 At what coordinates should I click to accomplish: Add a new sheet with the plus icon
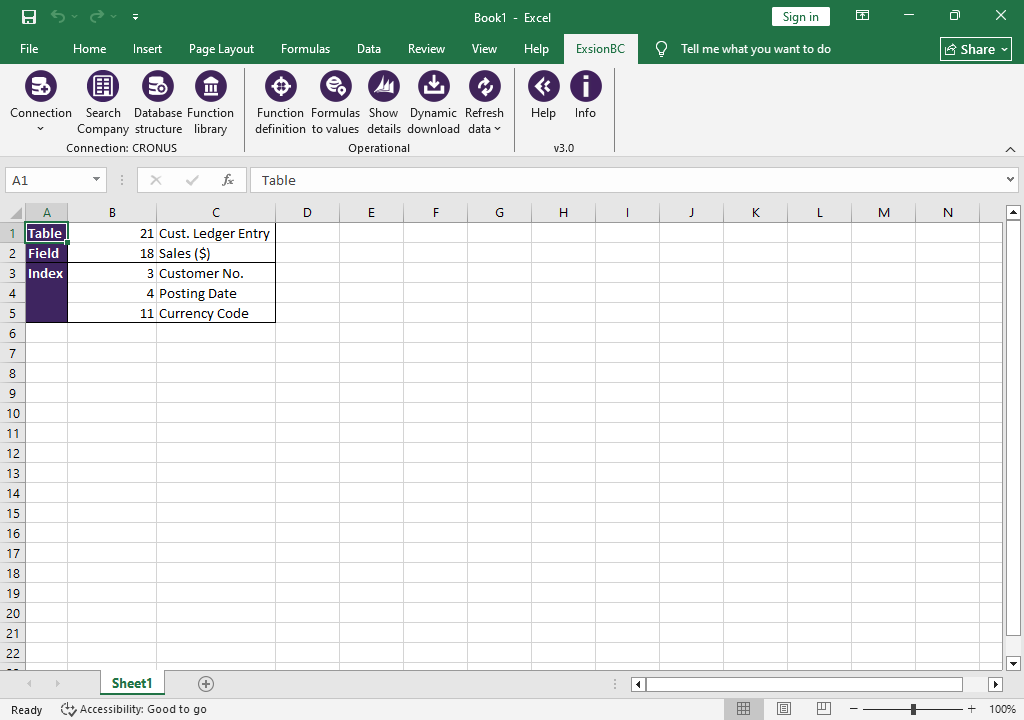tap(206, 684)
